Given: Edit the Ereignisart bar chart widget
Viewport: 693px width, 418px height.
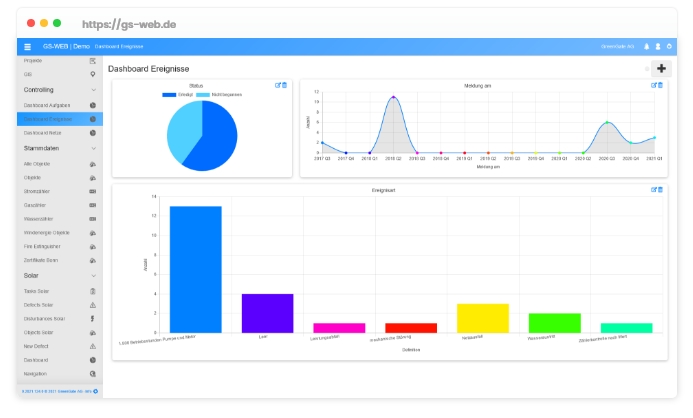Looking at the screenshot, I should click(654, 189).
